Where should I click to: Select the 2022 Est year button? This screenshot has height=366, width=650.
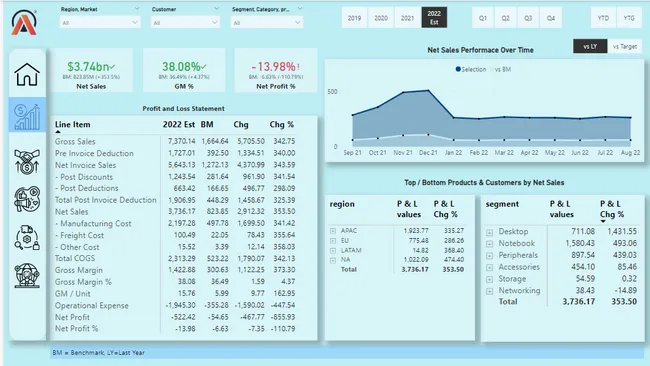coord(434,18)
